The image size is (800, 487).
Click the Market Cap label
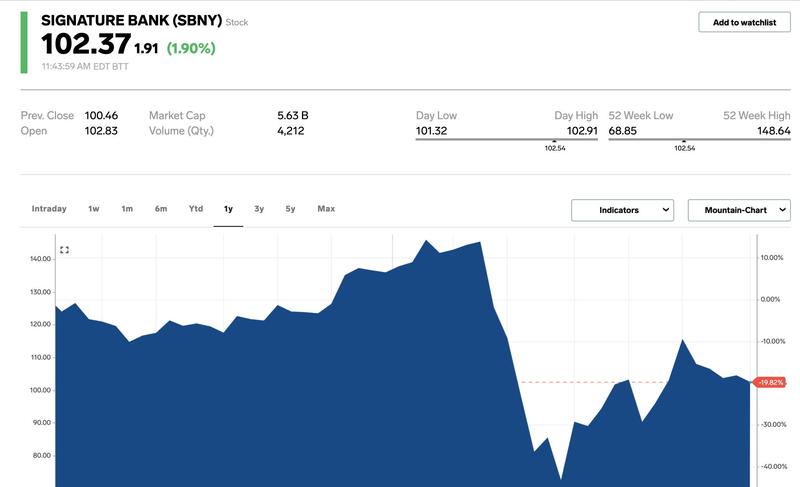tap(177, 116)
